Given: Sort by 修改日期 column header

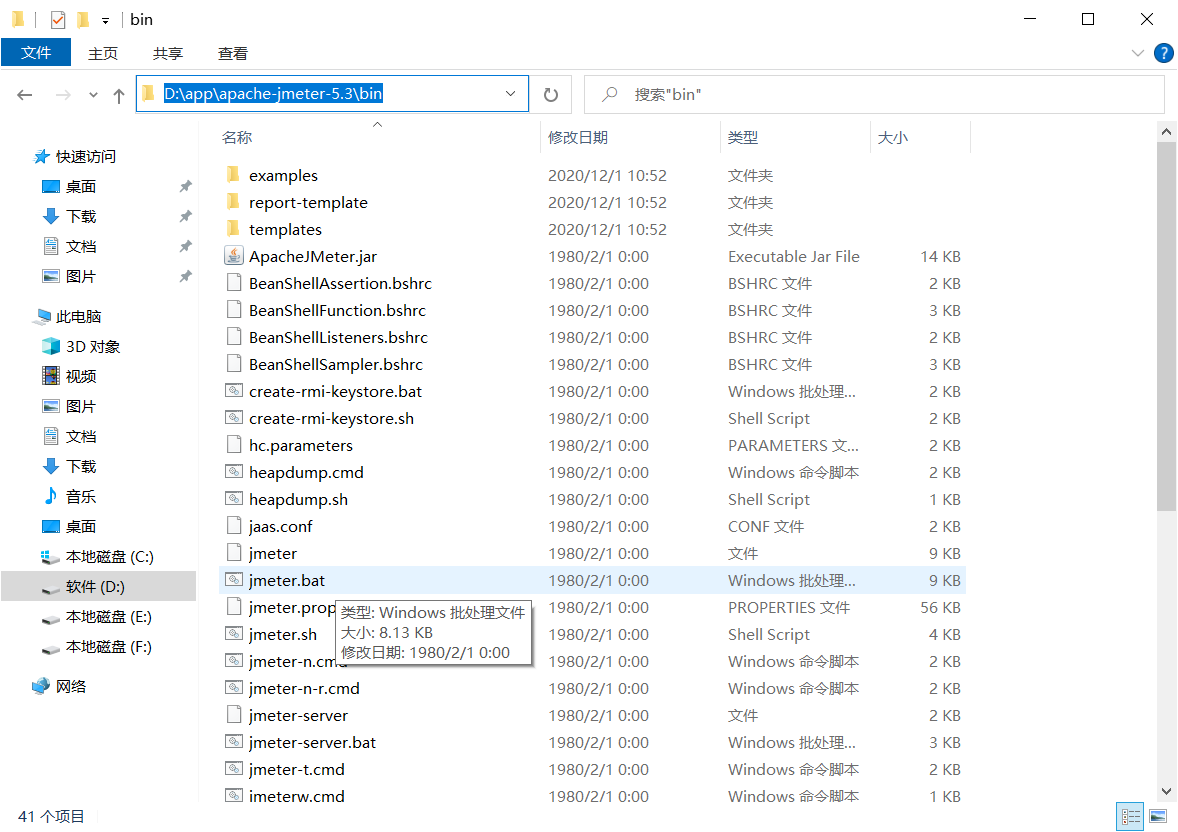Looking at the screenshot, I should click(630, 138).
